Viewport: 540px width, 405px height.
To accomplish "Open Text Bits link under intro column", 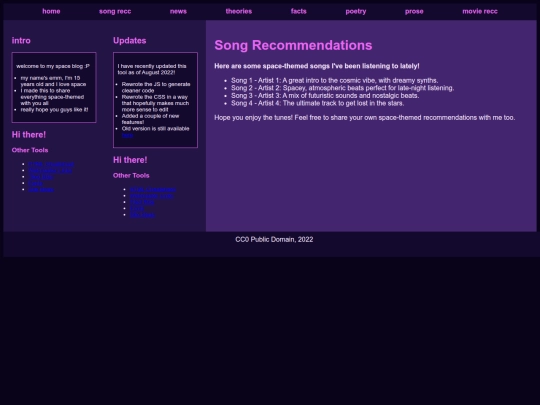I will click(x=41, y=177).
